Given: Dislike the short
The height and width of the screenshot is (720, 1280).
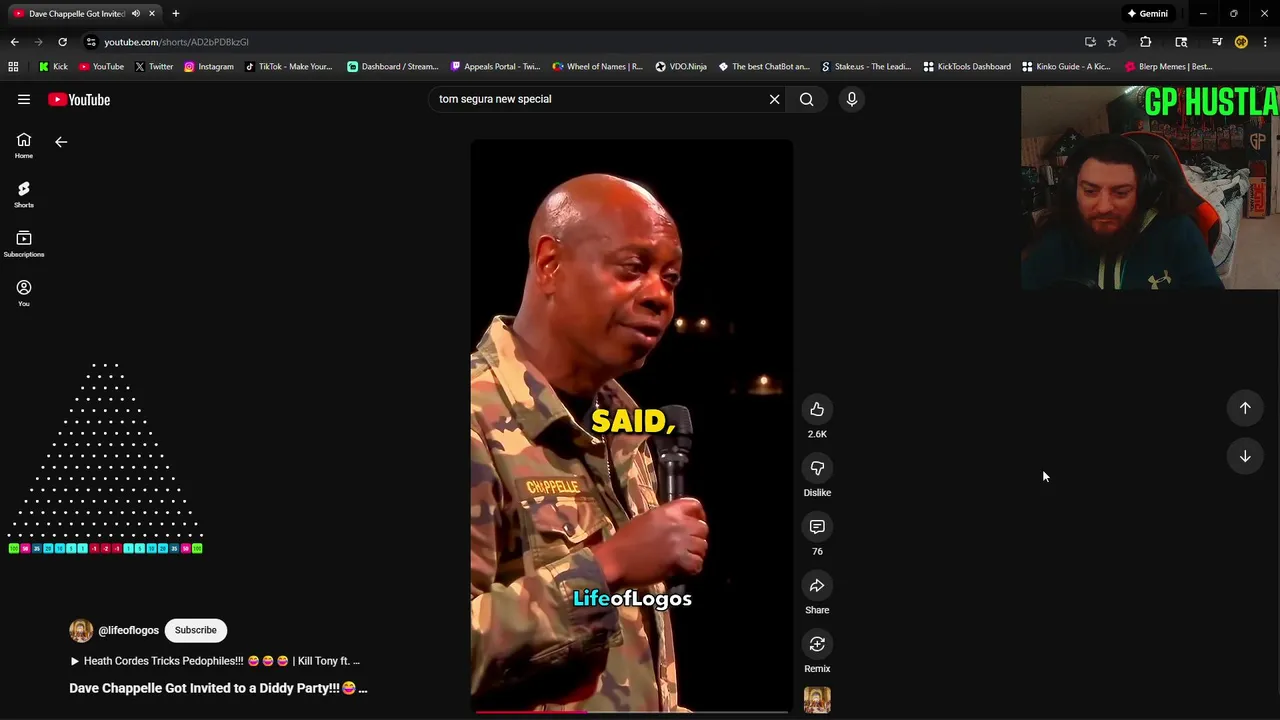Looking at the screenshot, I should pos(817,468).
